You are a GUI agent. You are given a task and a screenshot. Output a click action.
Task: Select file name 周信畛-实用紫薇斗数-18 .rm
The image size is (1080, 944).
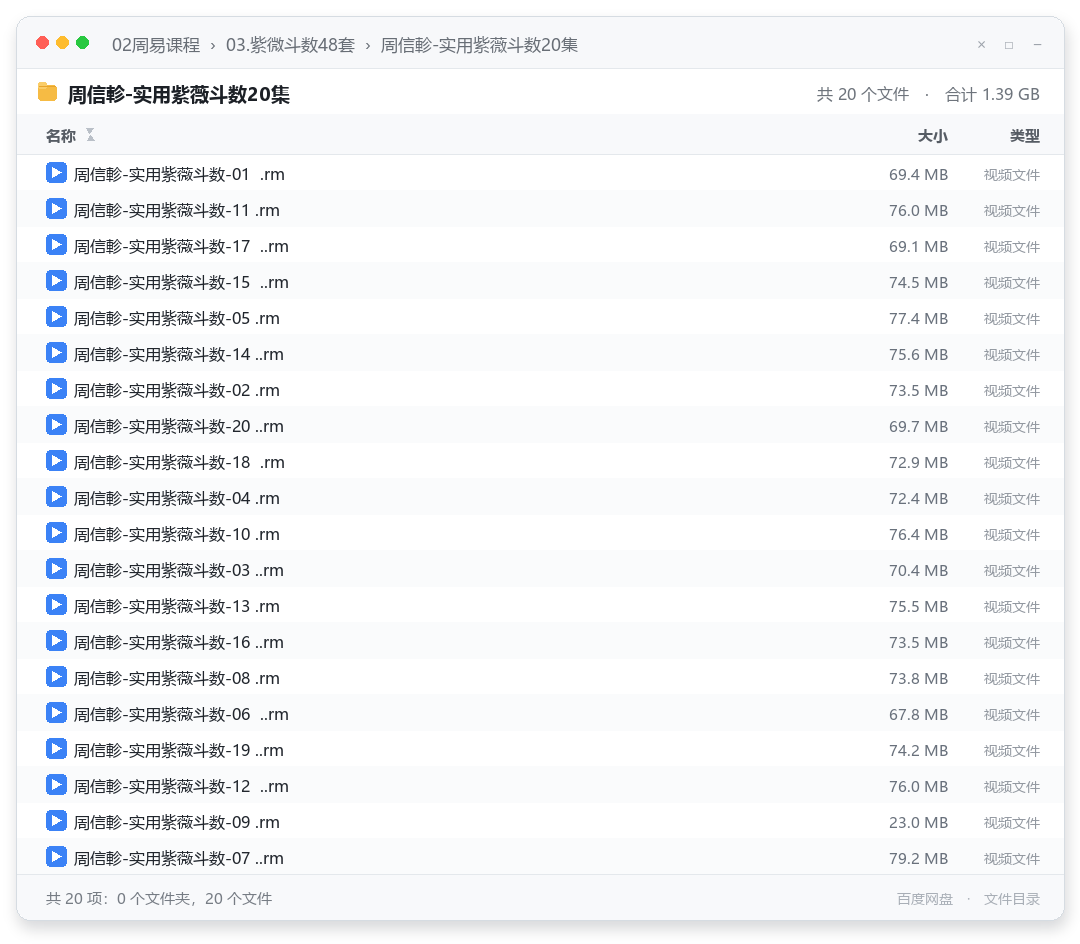179,462
